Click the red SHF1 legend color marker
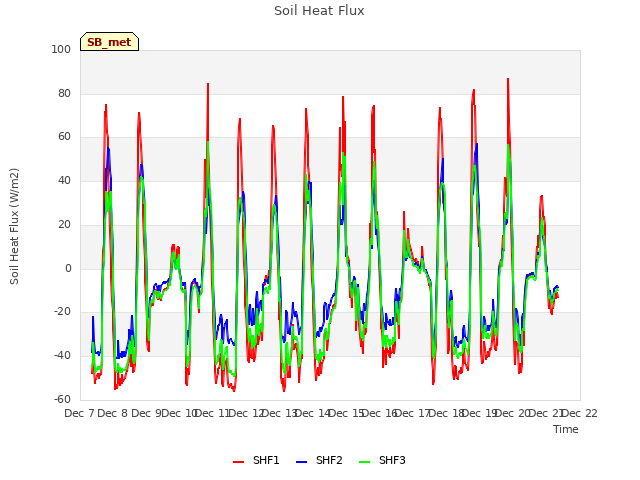The height and width of the screenshot is (480, 640). pyautogui.click(x=238, y=462)
